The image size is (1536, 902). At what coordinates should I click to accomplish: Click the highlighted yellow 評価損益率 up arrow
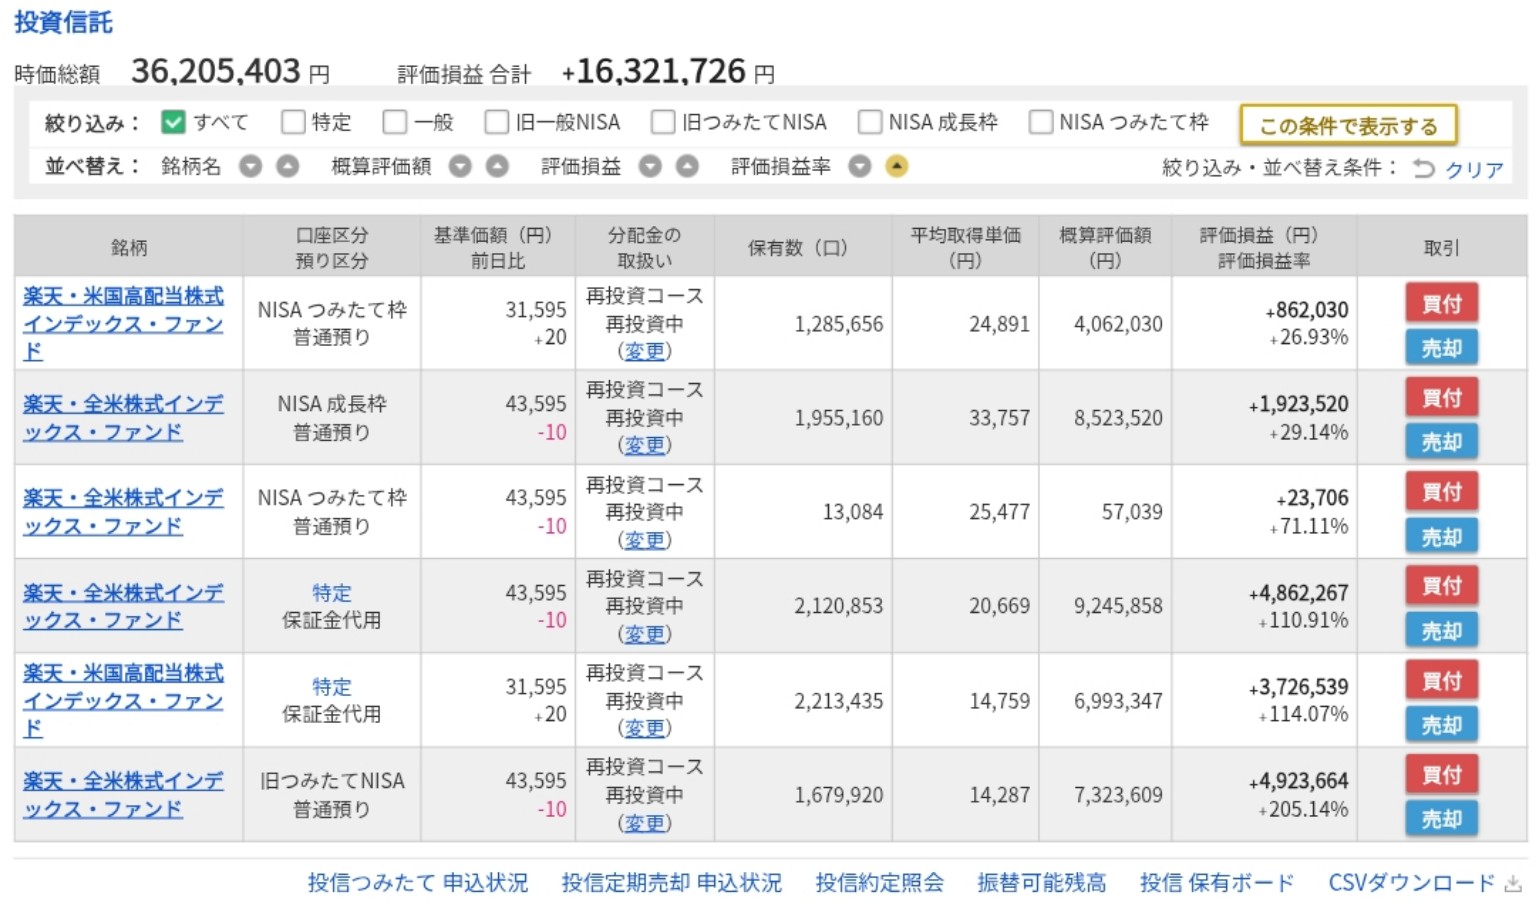897,166
